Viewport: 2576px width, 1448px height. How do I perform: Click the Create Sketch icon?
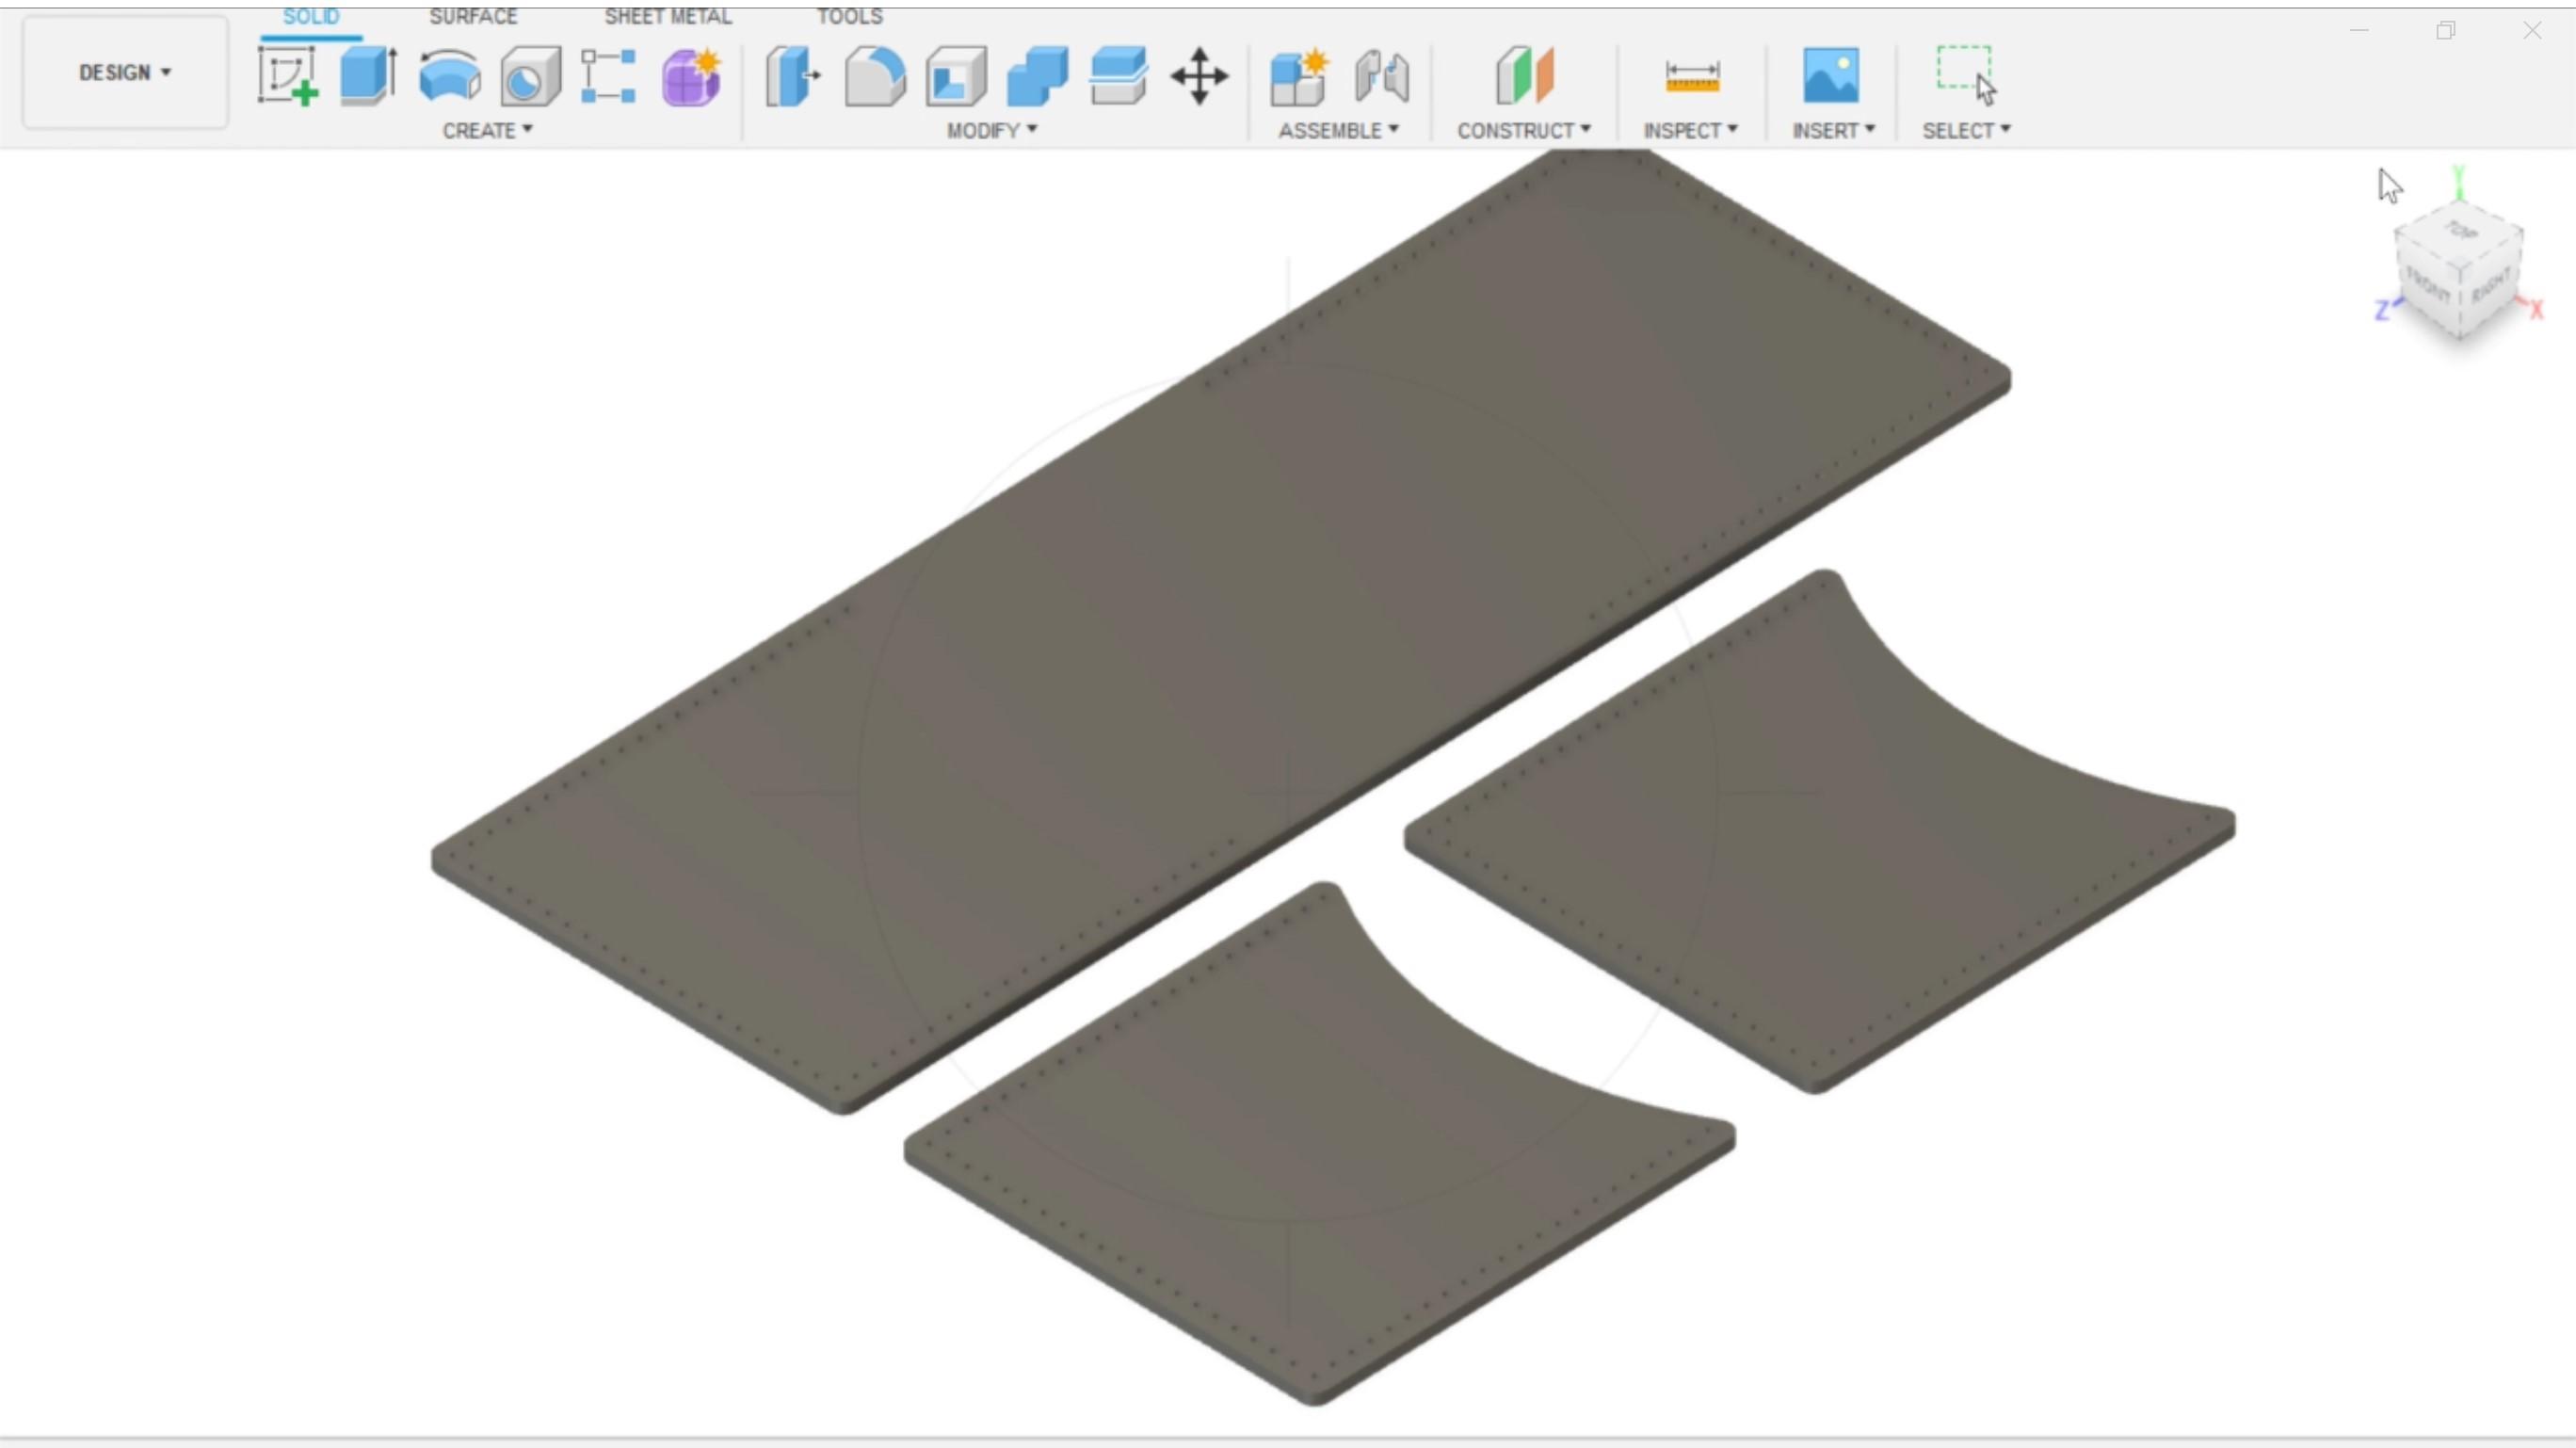(x=287, y=76)
